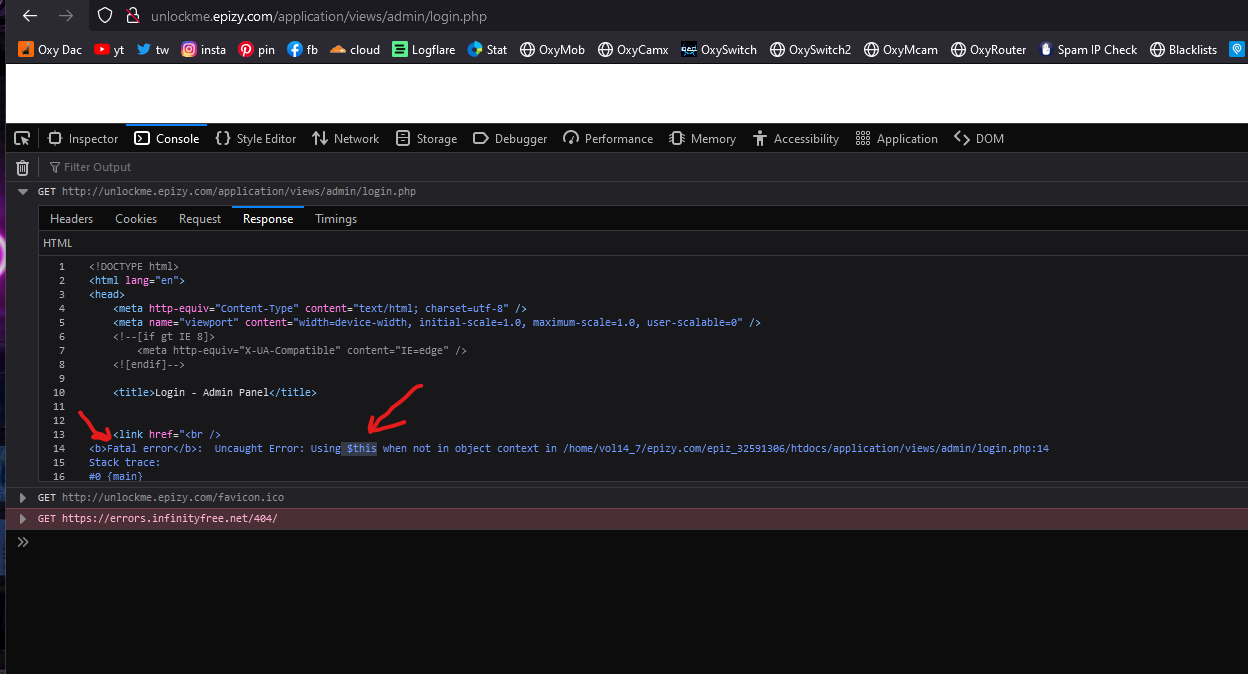Open the OxySwitch bookmark
This screenshot has width=1248, height=674.
718,49
